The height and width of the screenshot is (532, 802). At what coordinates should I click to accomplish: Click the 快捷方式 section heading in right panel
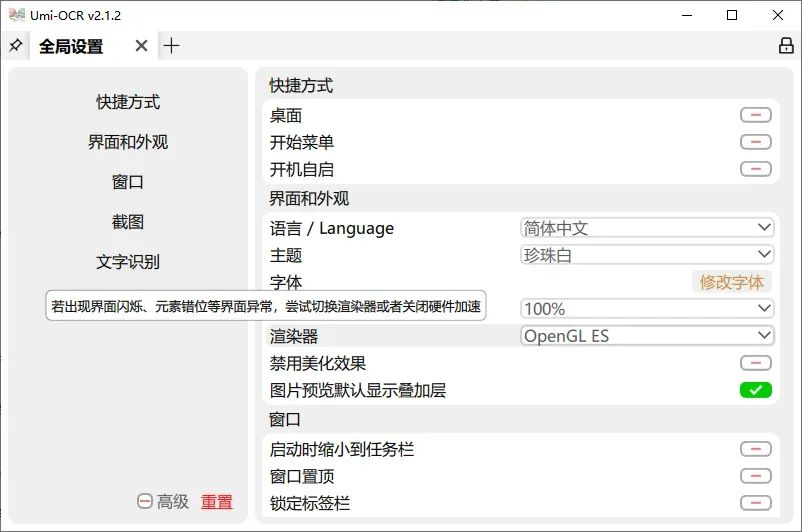pyautogui.click(x=301, y=85)
